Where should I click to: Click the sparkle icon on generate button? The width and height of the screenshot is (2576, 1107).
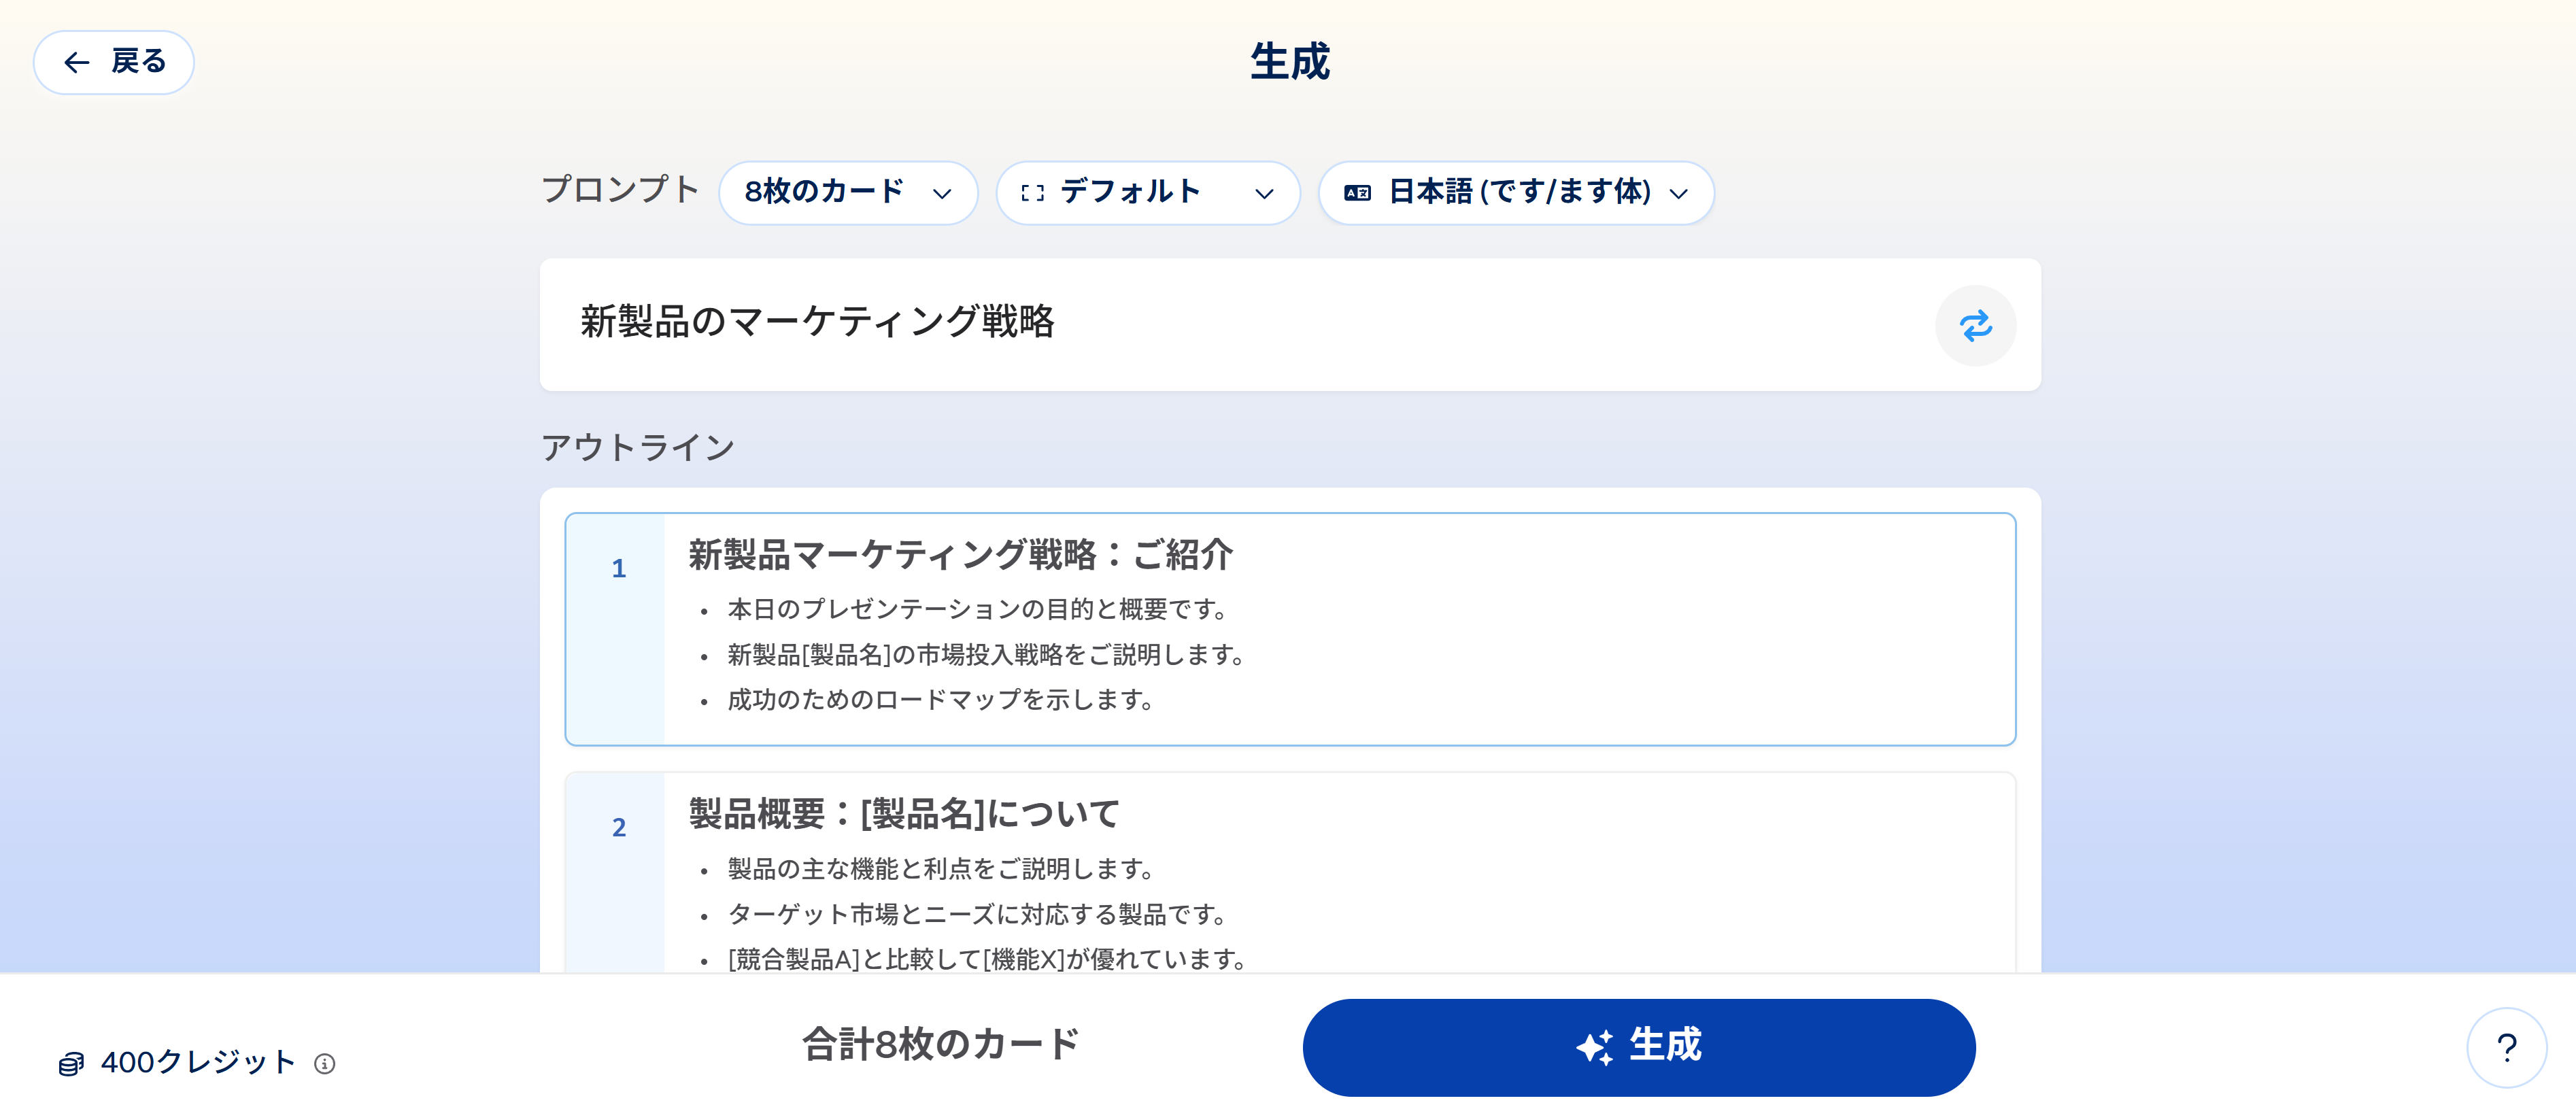pos(1594,1047)
